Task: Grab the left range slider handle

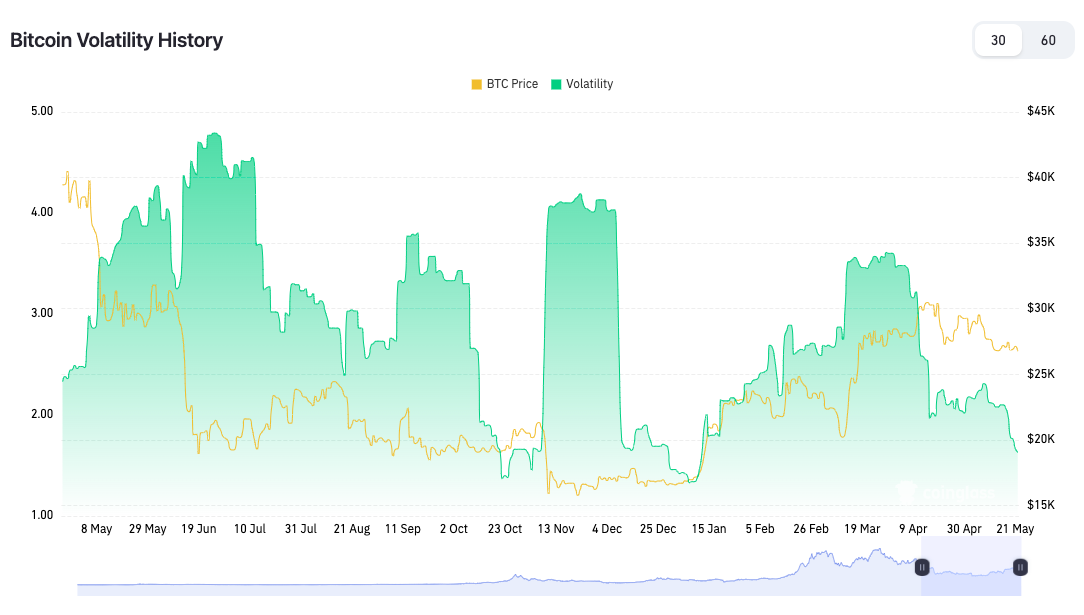Action: tap(922, 567)
